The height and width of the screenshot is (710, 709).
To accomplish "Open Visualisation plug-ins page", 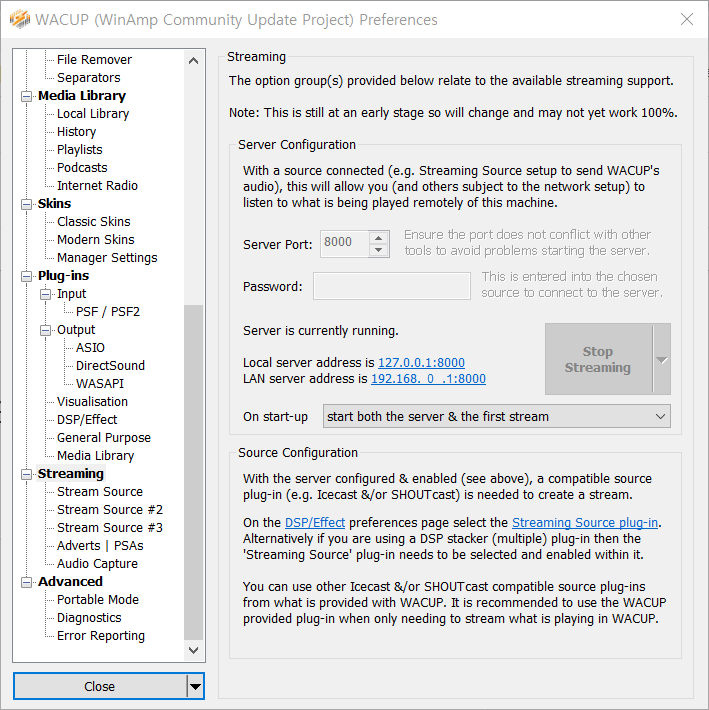I will 92,402.
